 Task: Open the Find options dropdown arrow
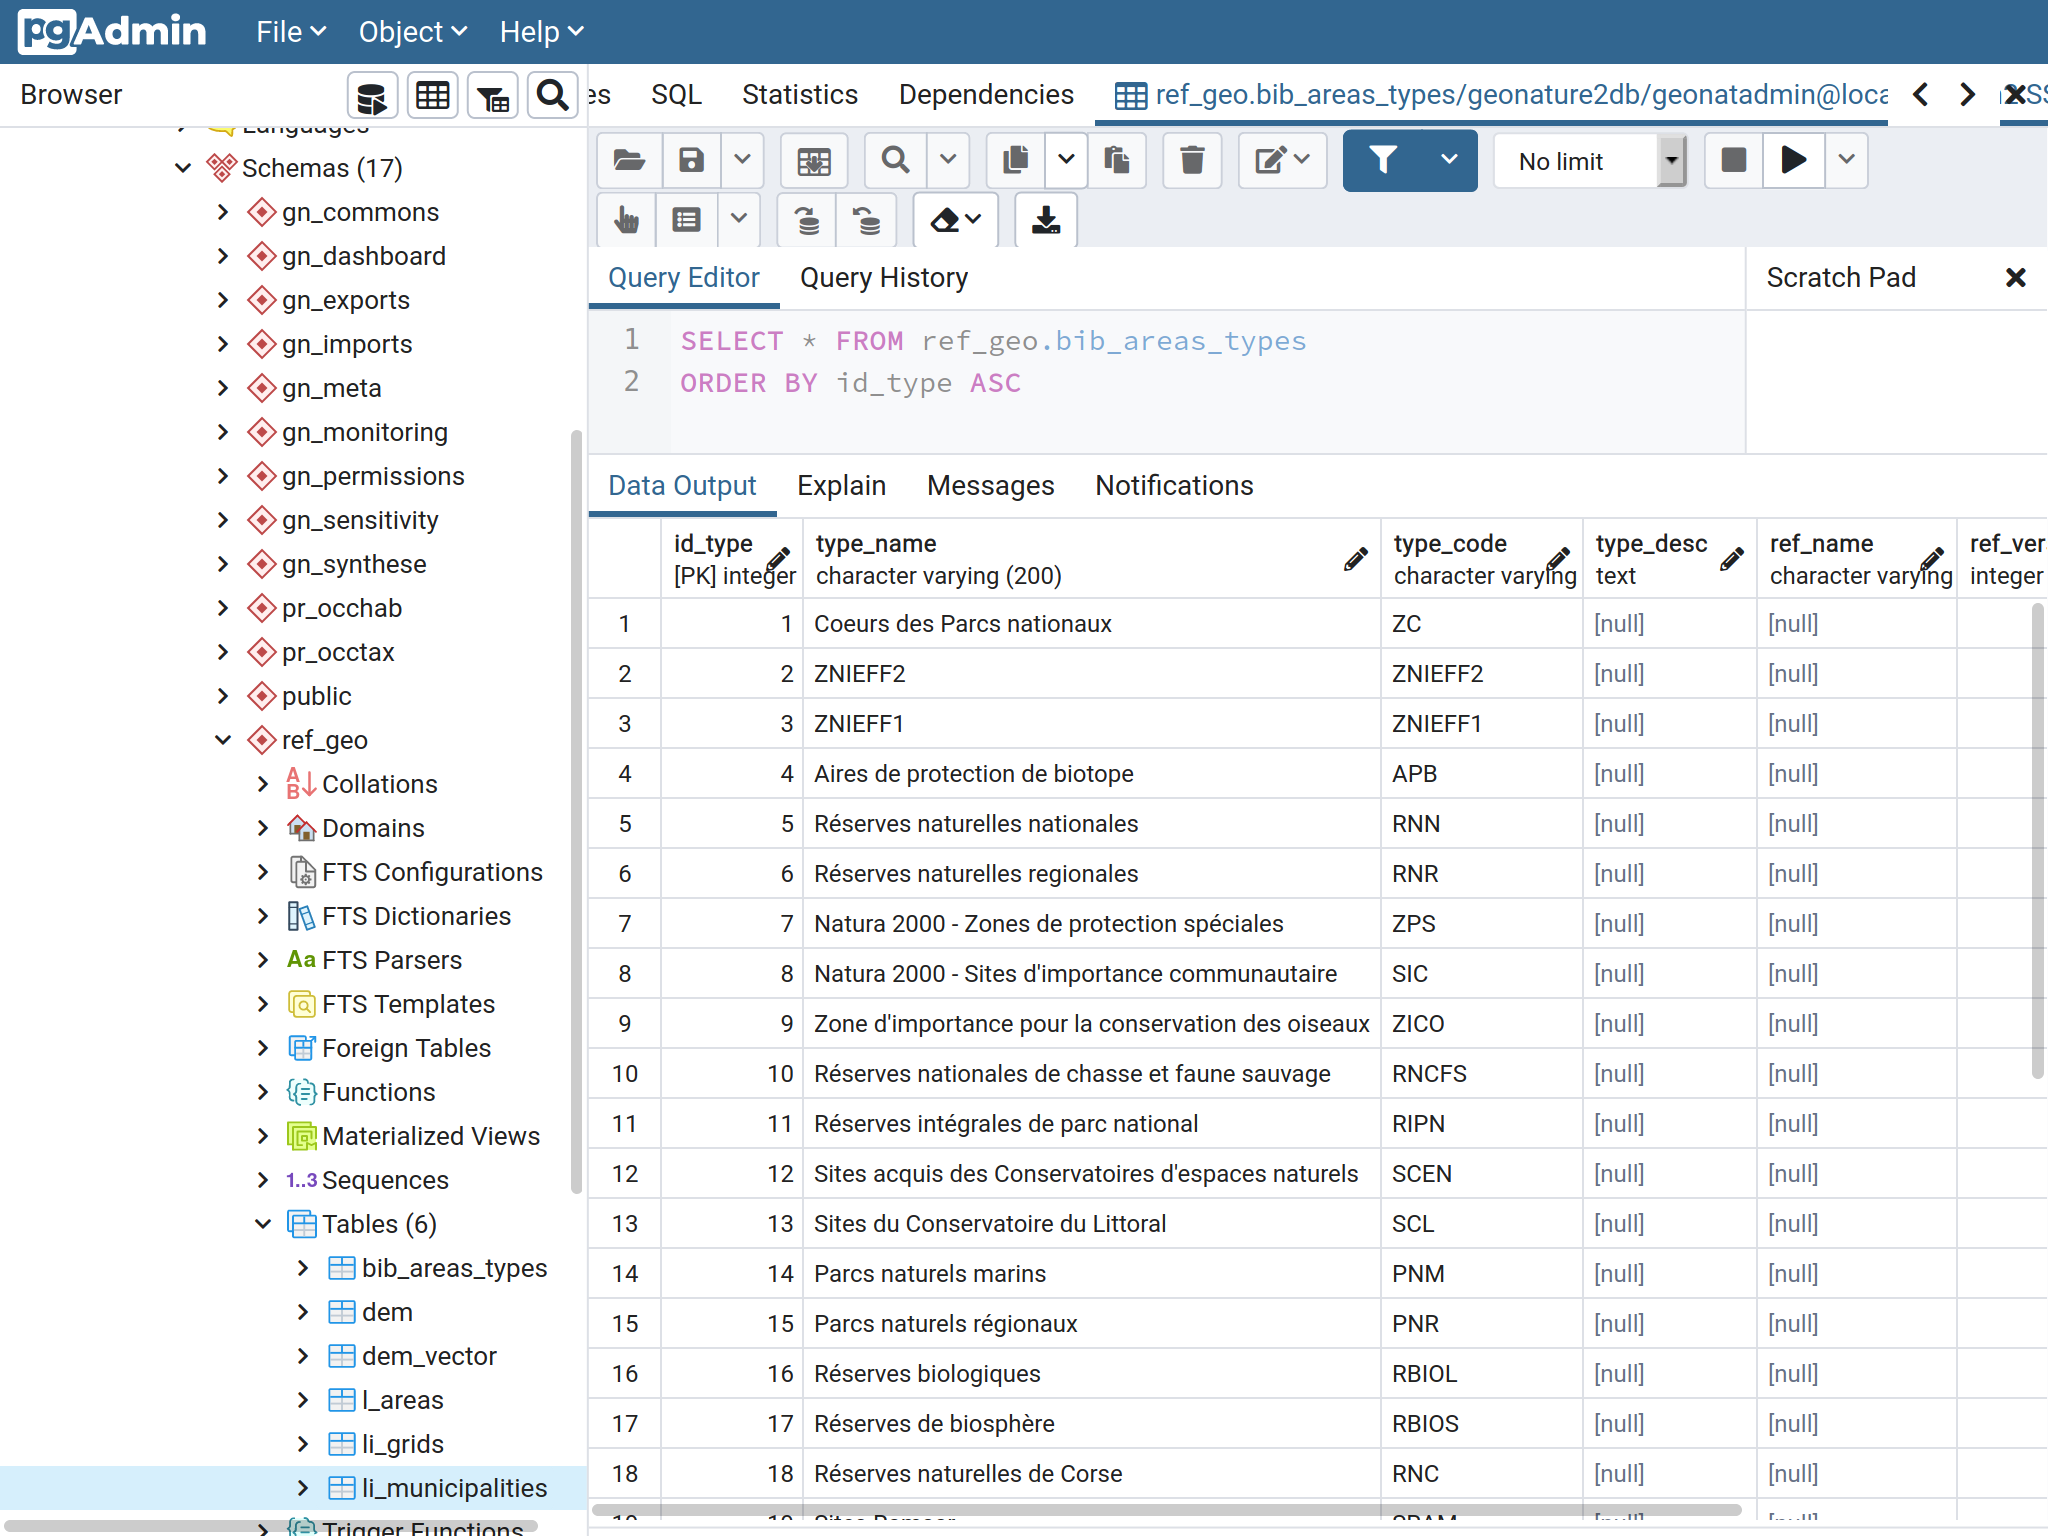click(948, 160)
